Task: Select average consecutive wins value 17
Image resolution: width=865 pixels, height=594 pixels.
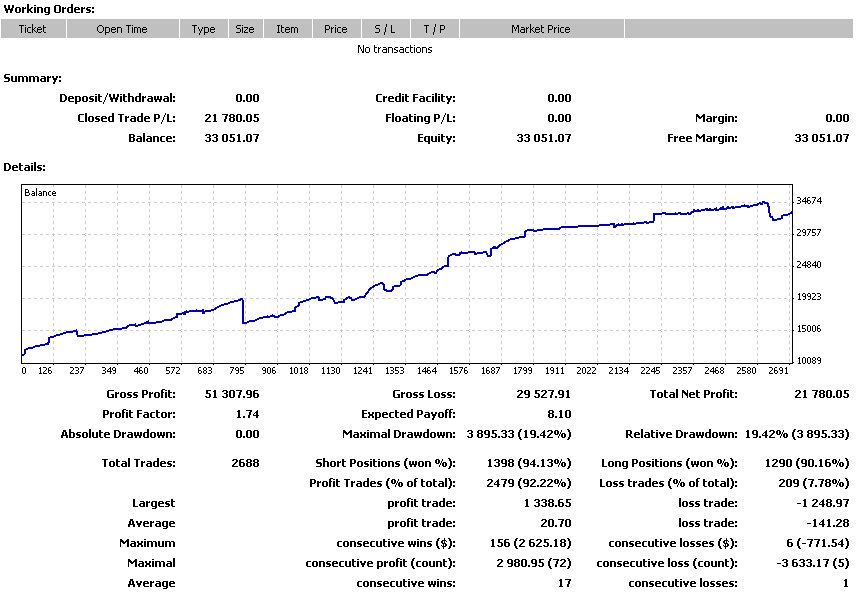Action: click(565, 583)
